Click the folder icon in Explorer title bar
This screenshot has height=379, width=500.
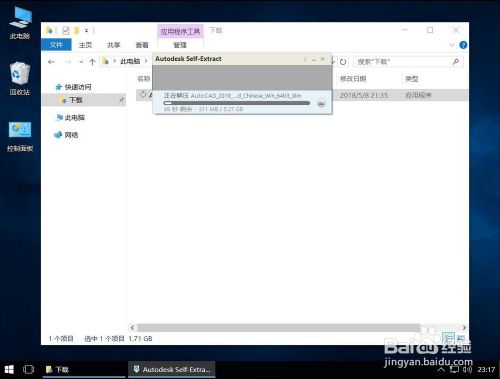[x=49, y=31]
